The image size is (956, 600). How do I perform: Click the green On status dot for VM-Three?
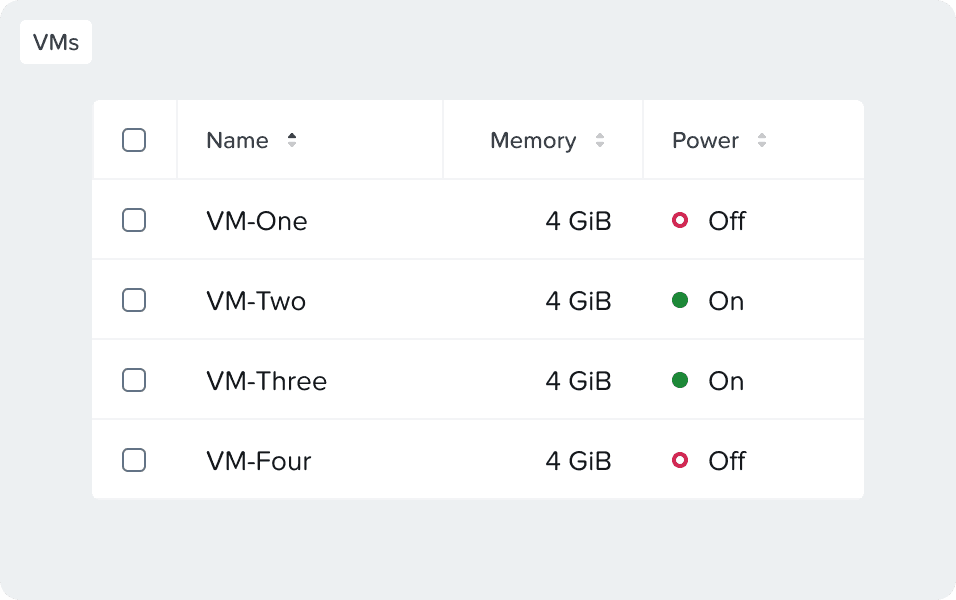(x=680, y=380)
